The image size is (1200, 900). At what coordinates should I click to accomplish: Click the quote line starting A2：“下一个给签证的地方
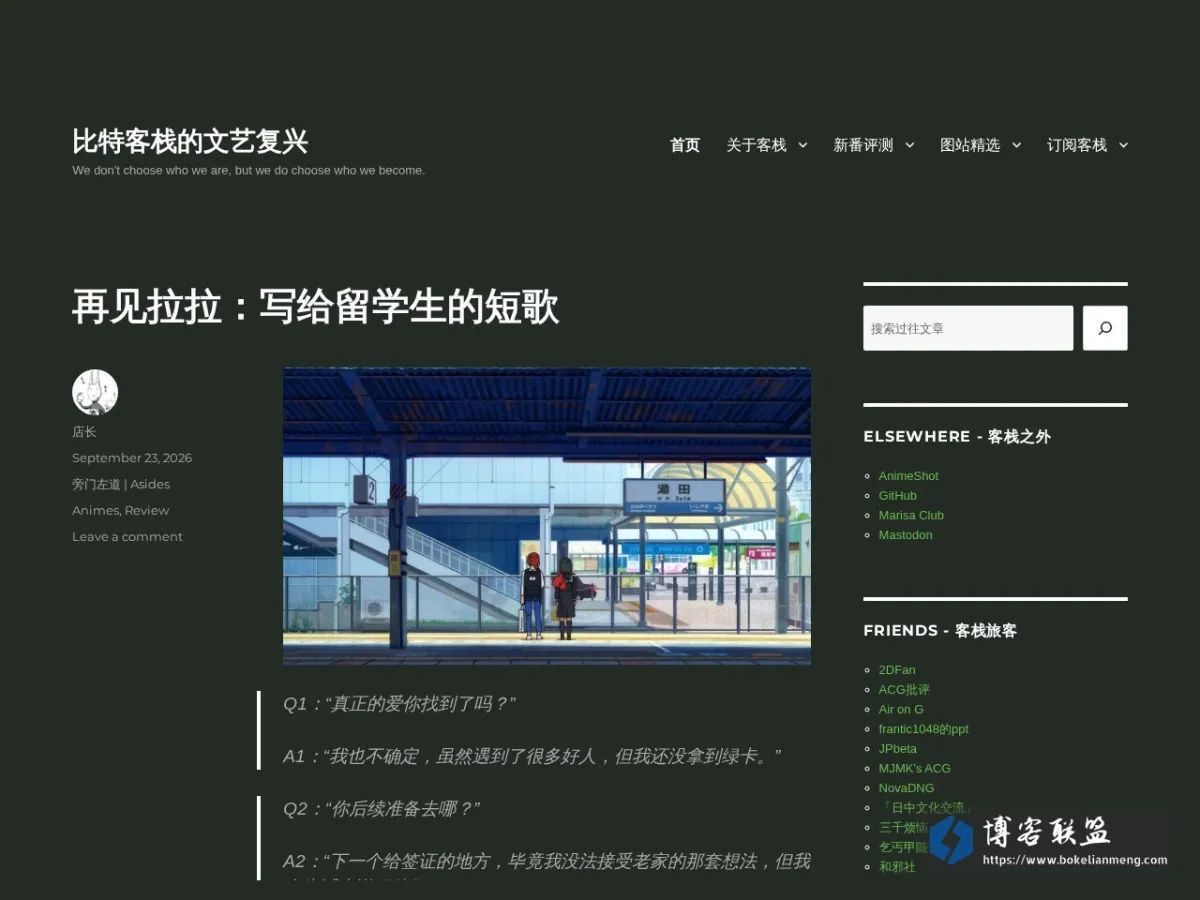(547, 861)
